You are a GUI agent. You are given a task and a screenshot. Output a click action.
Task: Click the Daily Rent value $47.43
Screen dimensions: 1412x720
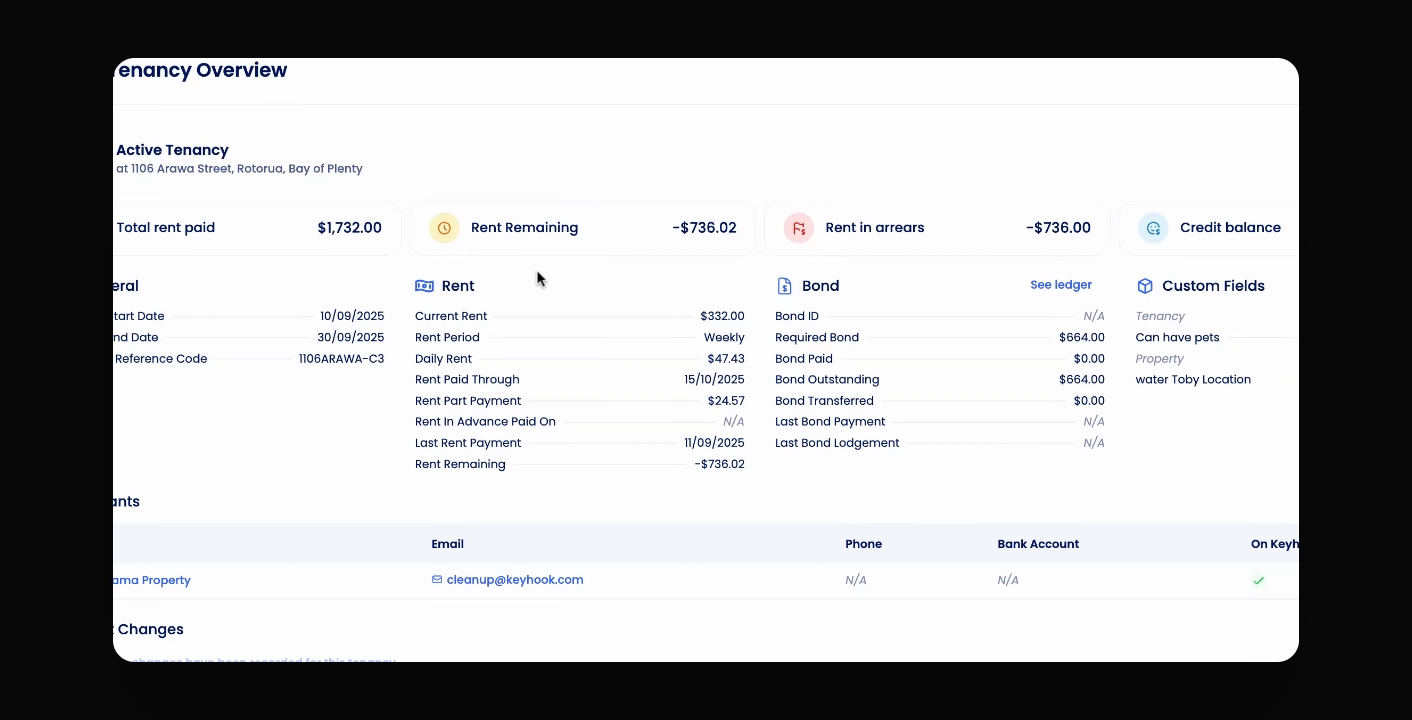726,358
